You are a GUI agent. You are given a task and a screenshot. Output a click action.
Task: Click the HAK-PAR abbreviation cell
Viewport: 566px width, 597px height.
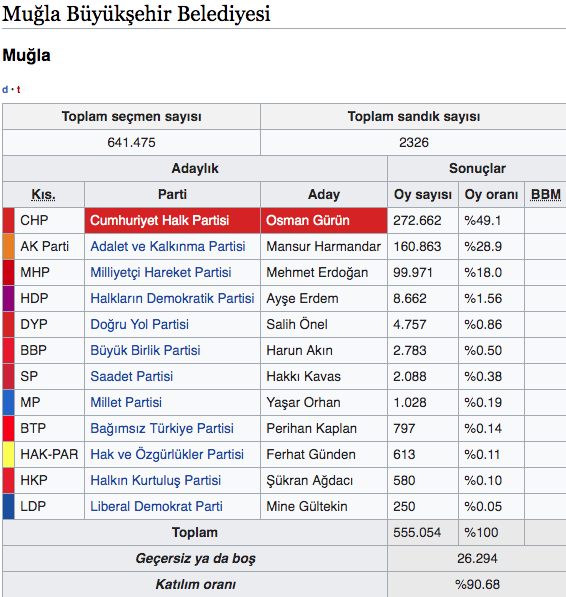49,454
